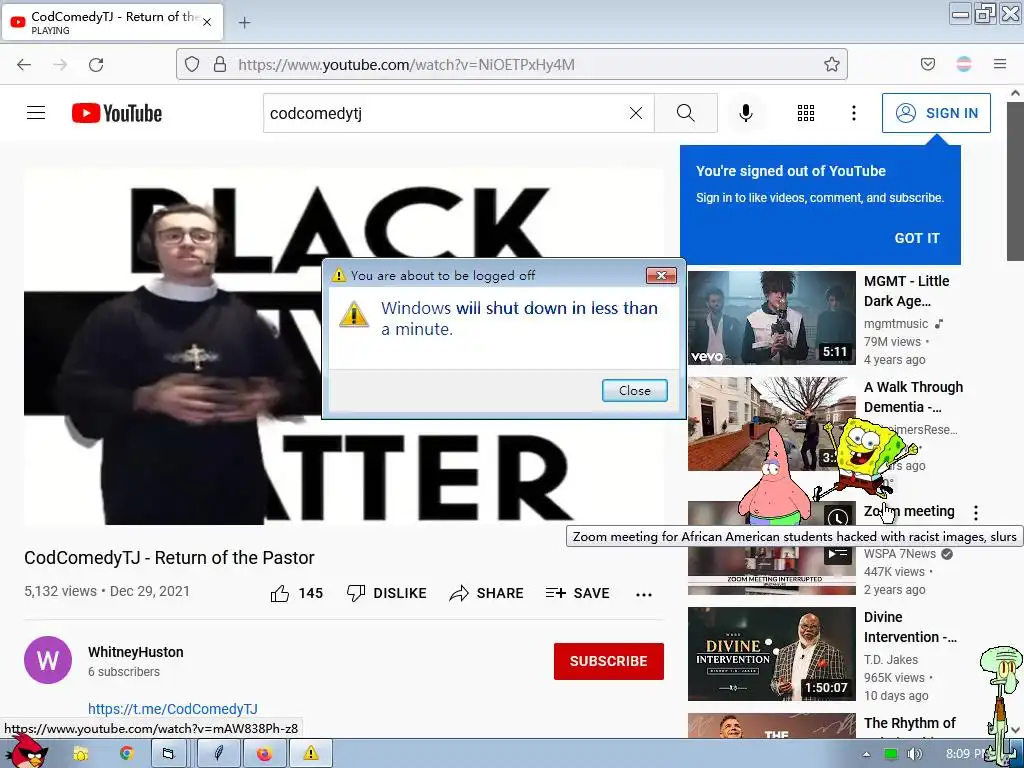Reload the current page
1024x768 pixels.
click(x=96, y=65)
